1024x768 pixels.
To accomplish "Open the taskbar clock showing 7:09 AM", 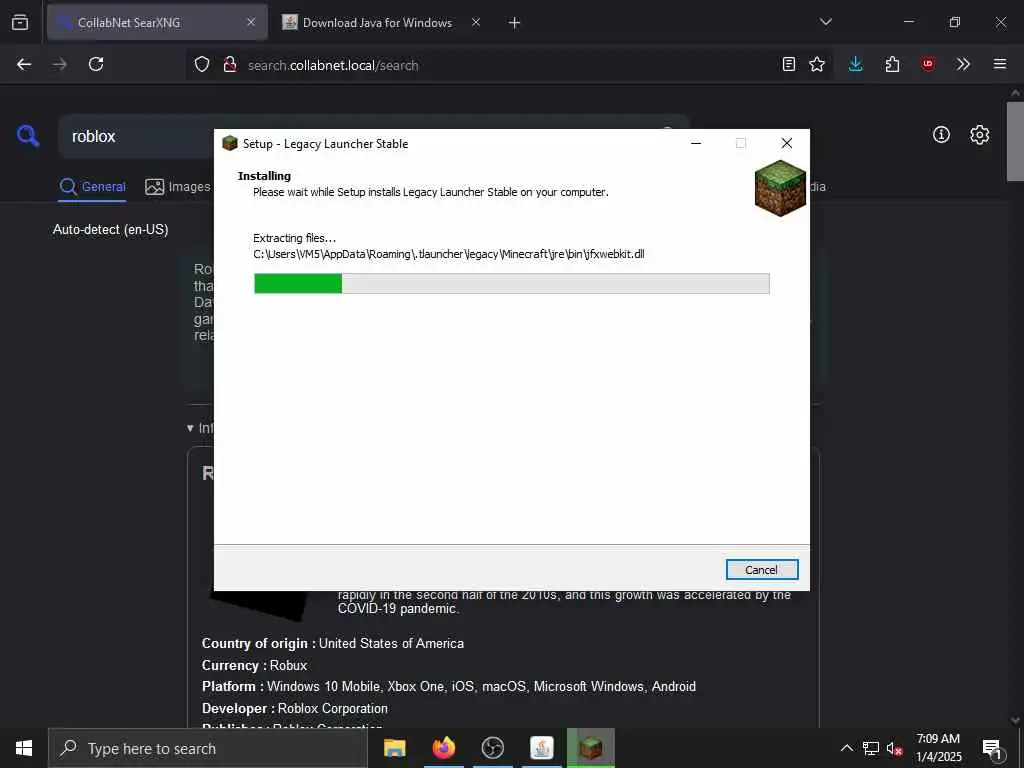I will pyautogui.click(x=938, y=748).
